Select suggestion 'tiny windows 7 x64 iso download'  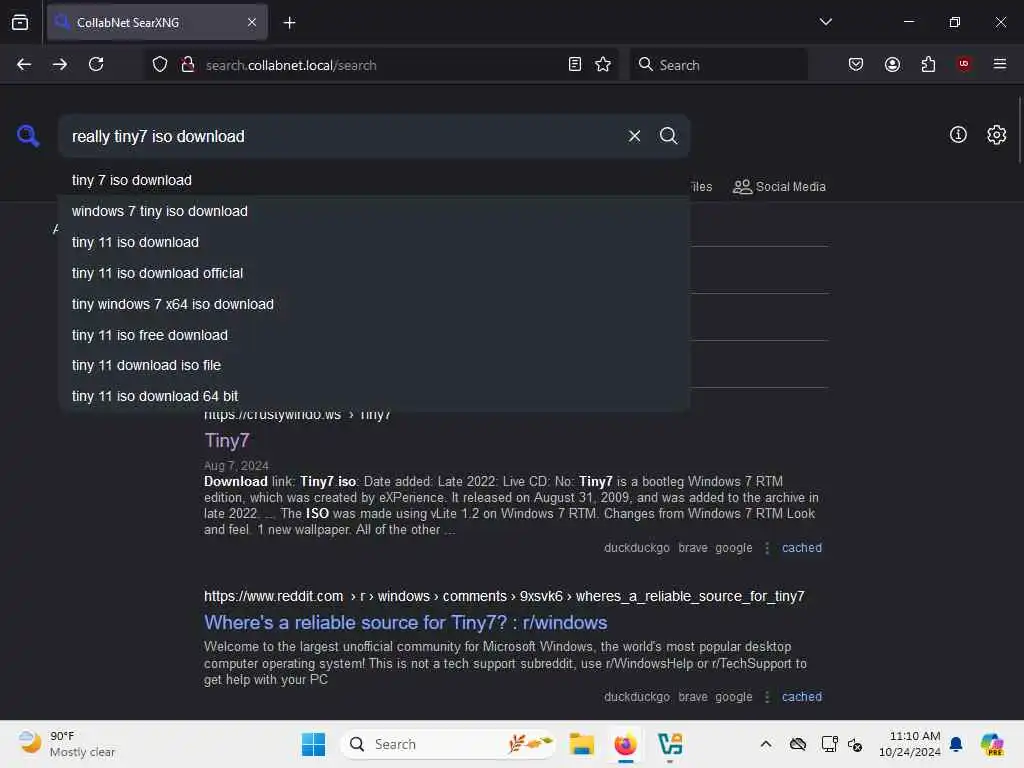tap(374, 304)
